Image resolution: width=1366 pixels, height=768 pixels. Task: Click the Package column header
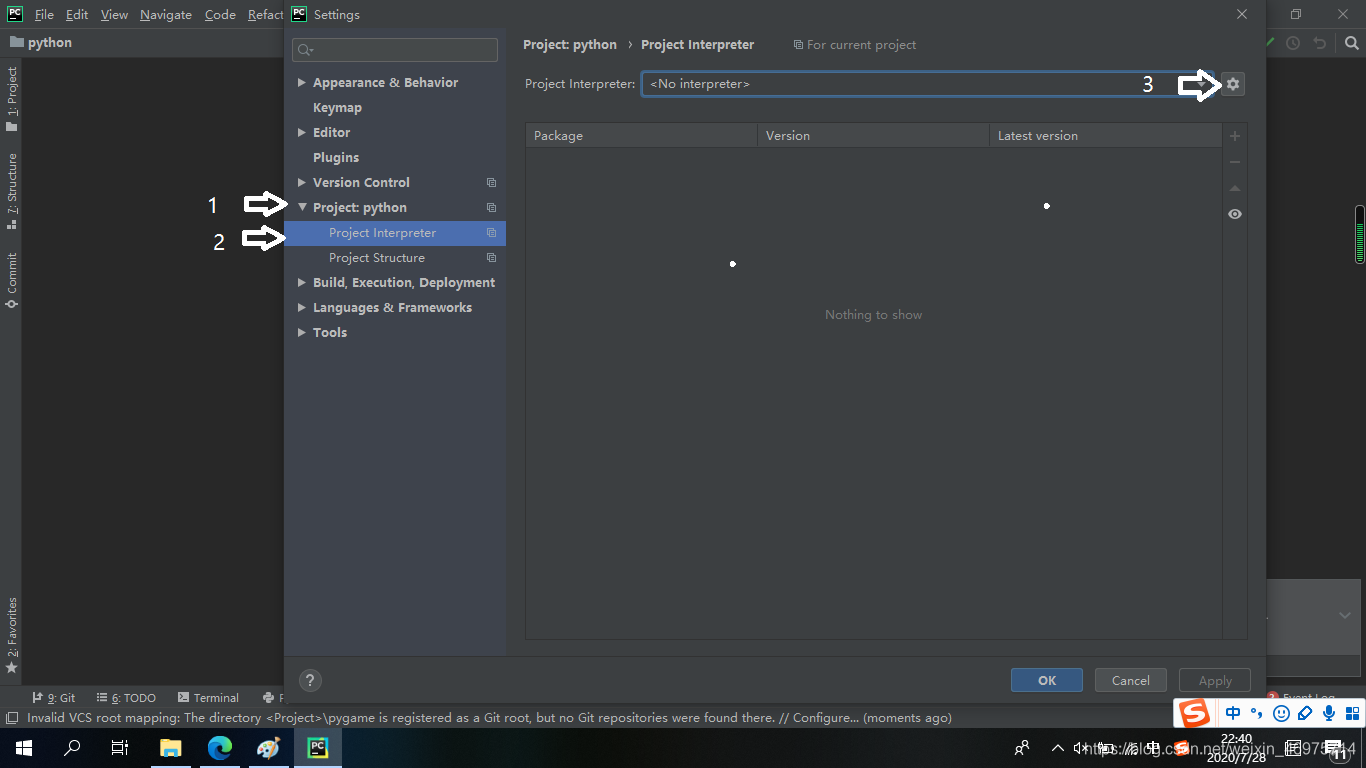(x=642, y=136)
